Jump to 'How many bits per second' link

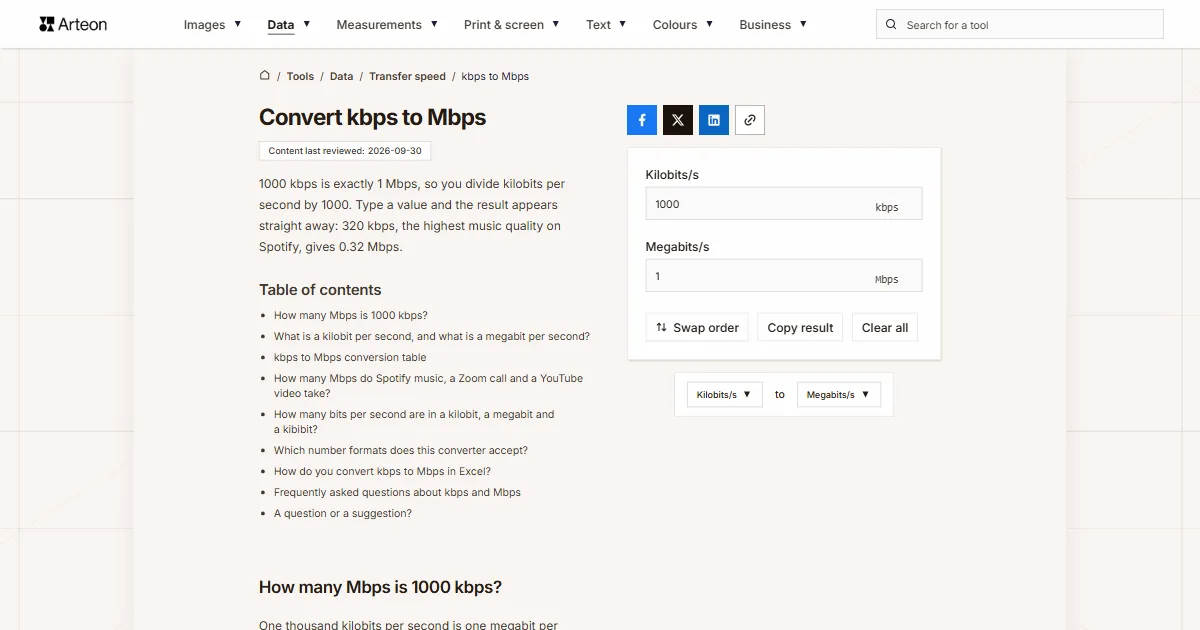pyautogui.click(x=414, y=422)
